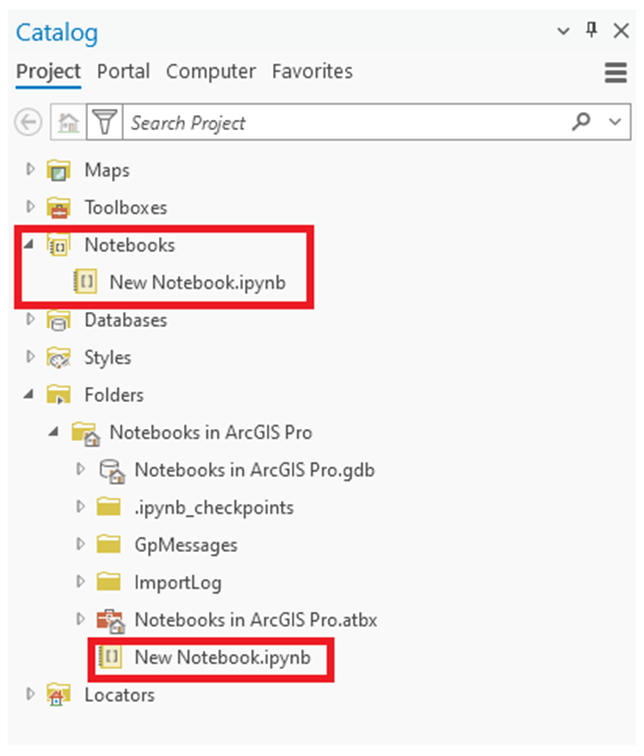Expand the Notebooks in ArcGIS Pro.gdb node

pos(80,469)
